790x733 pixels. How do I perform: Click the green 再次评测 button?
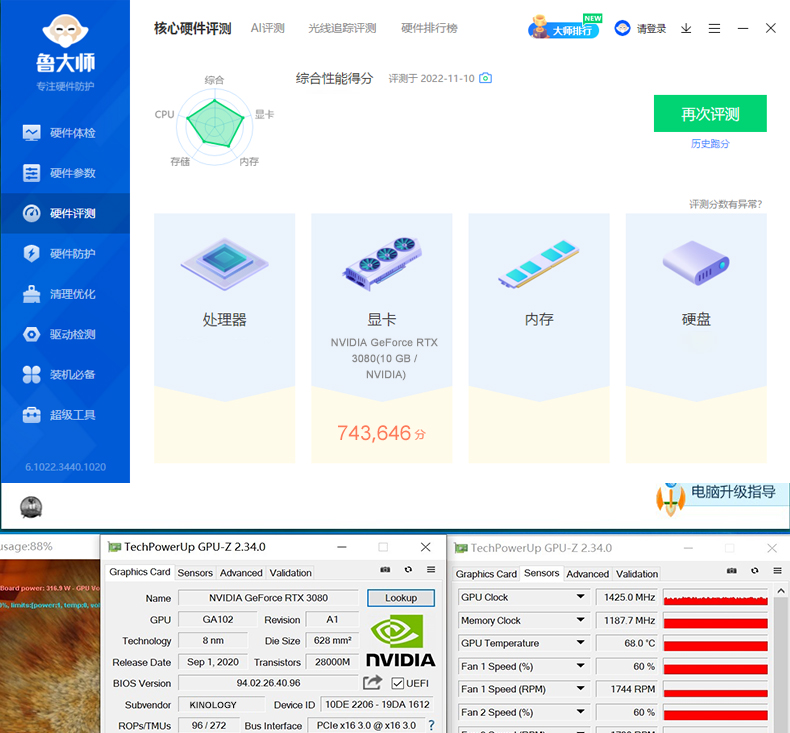click(710, 114)
